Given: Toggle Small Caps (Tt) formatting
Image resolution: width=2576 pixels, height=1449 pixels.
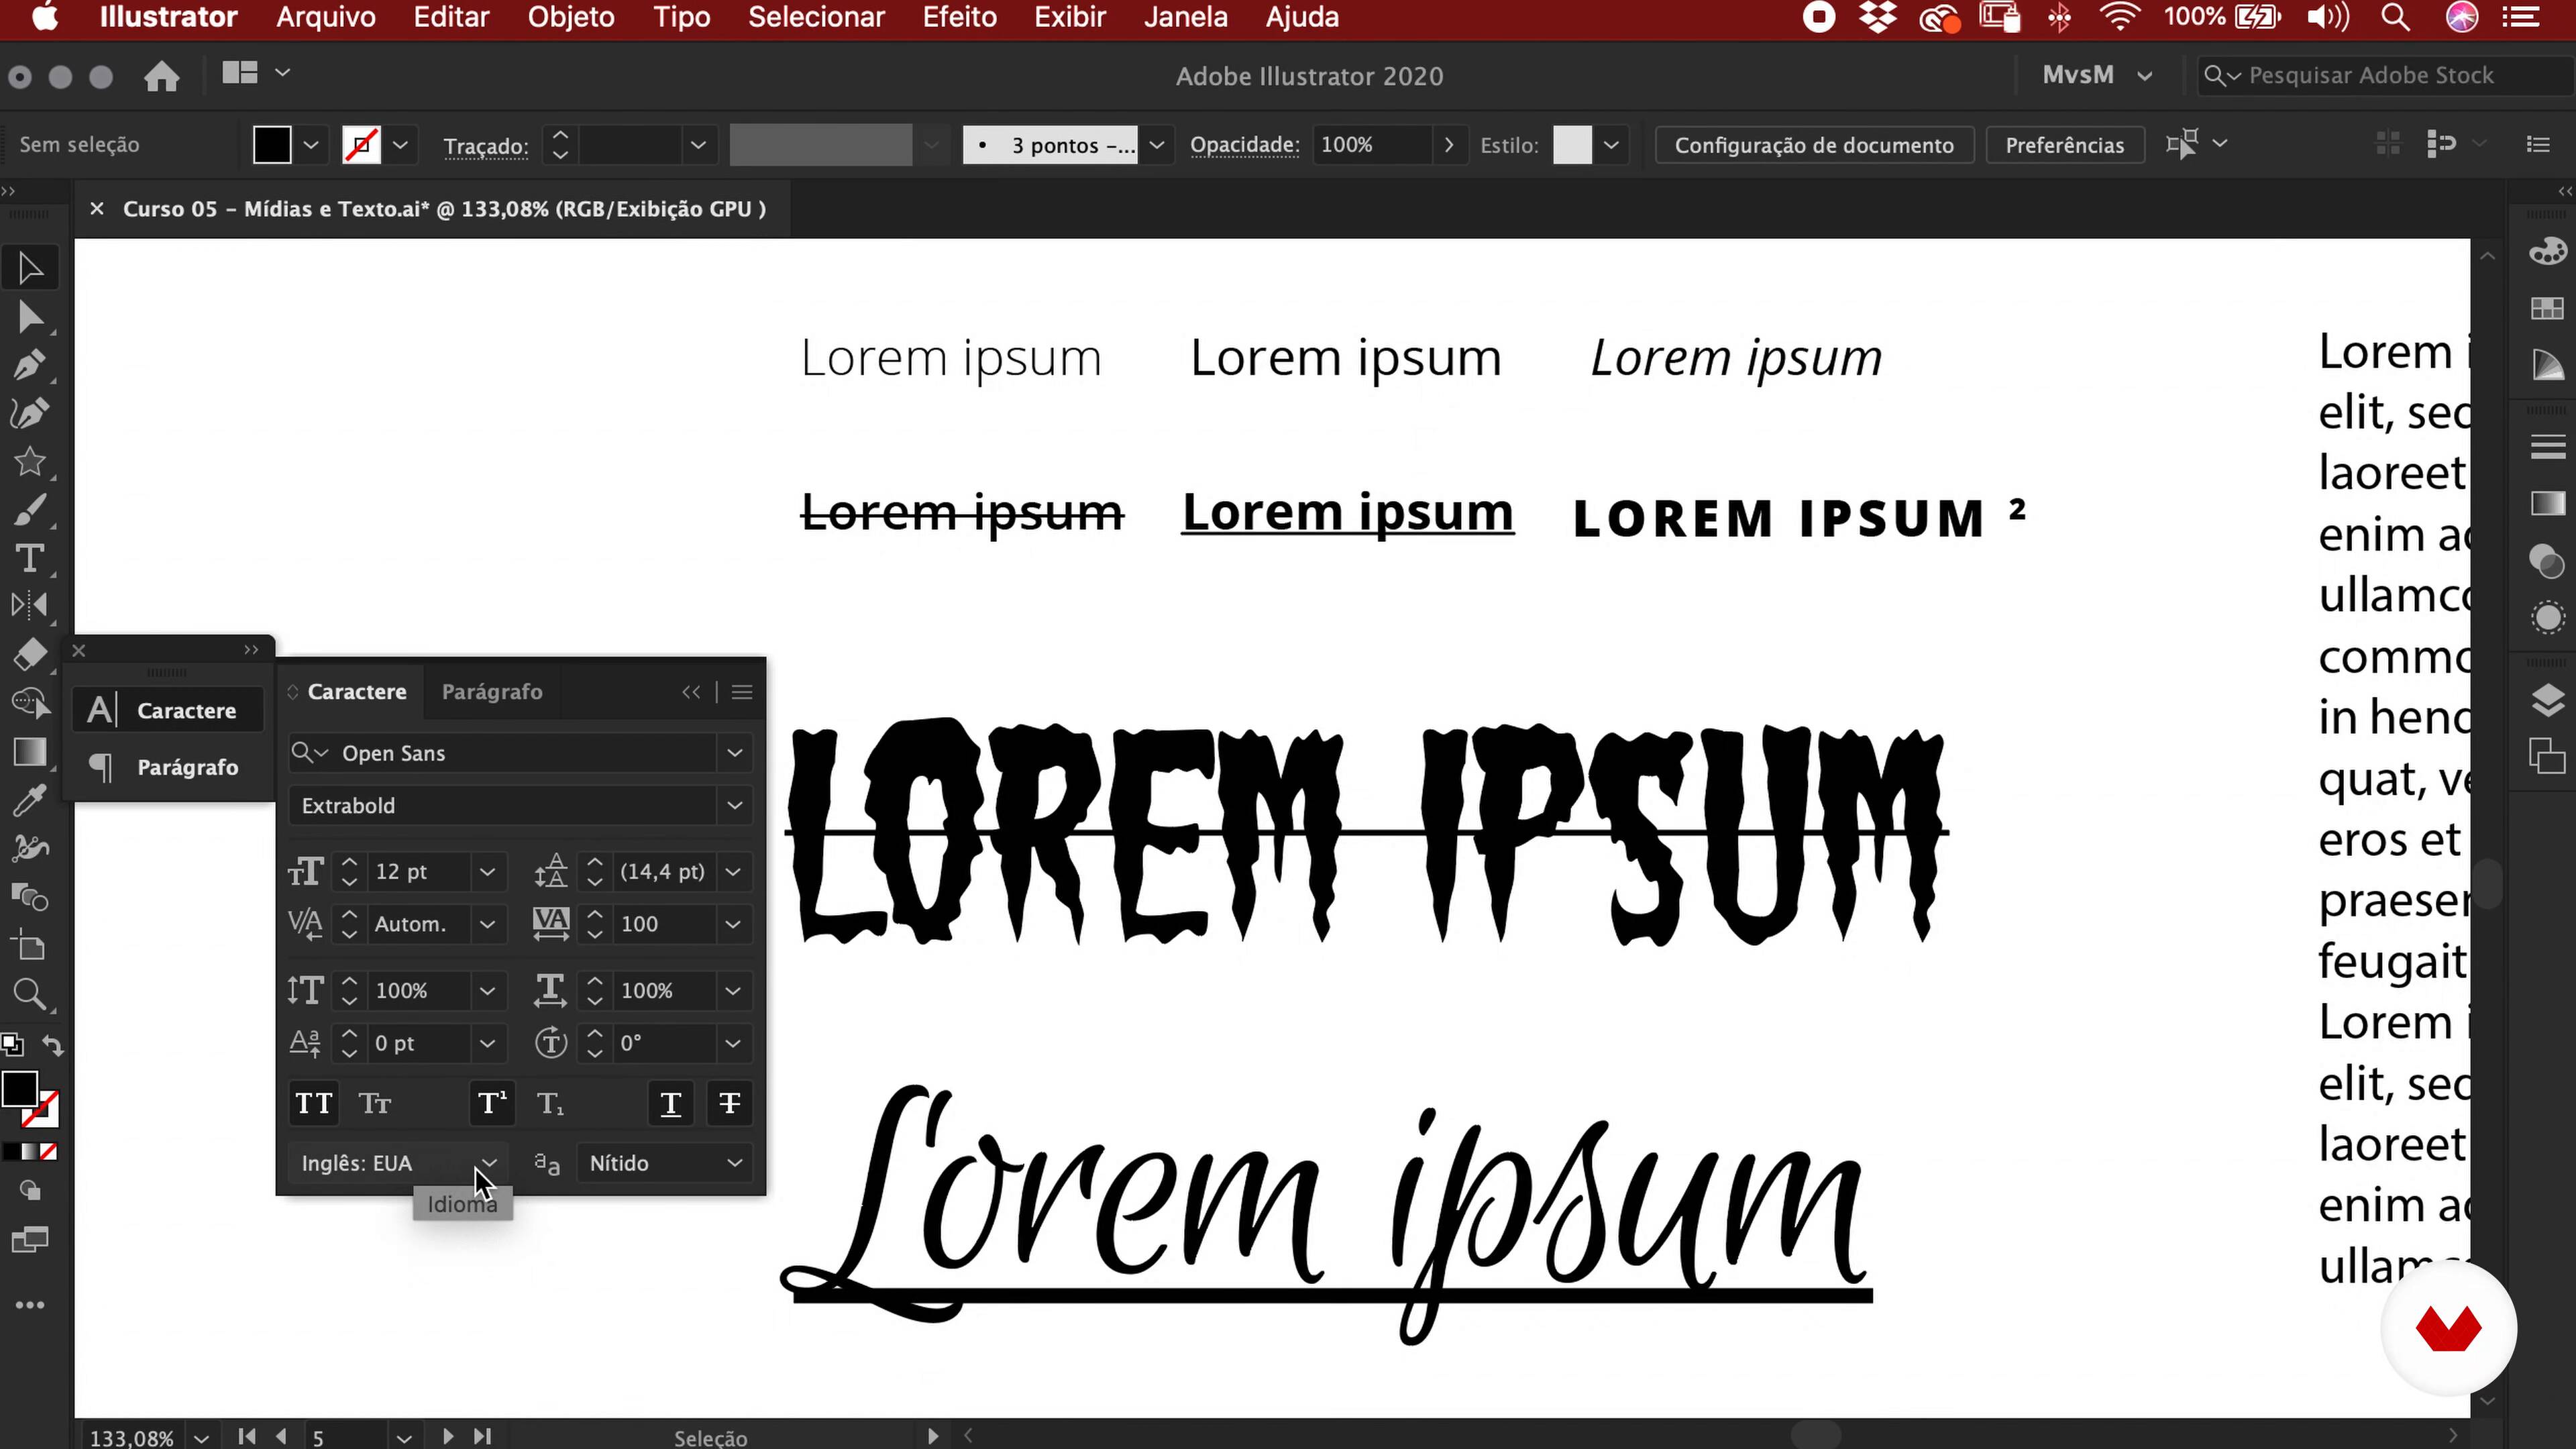Looking at the screenshot, I should [375, 1104].
